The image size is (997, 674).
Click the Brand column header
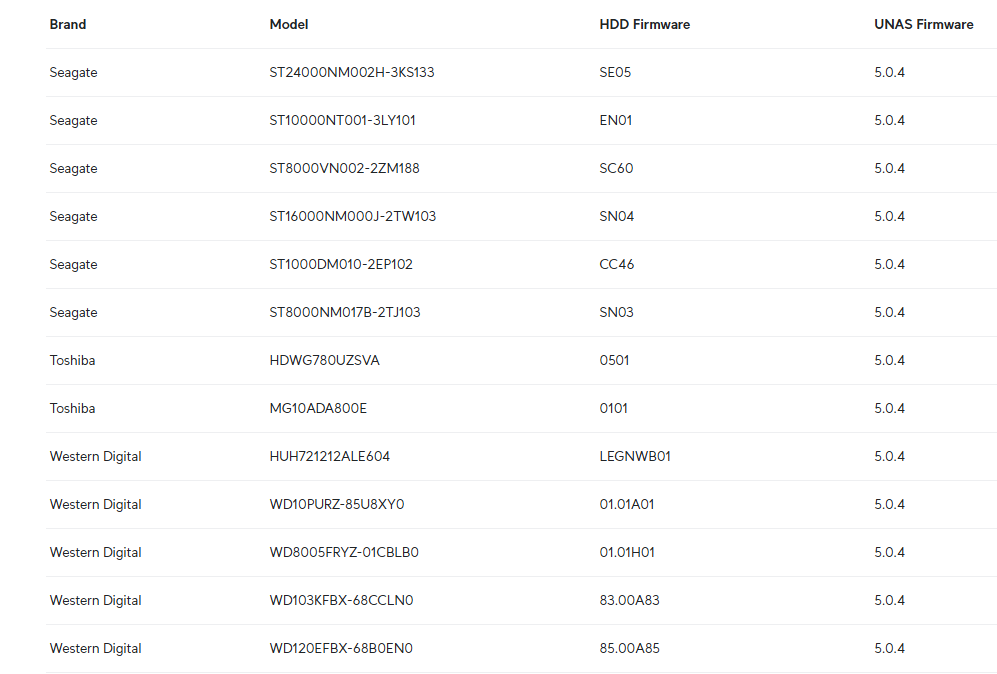click(68, 24)
